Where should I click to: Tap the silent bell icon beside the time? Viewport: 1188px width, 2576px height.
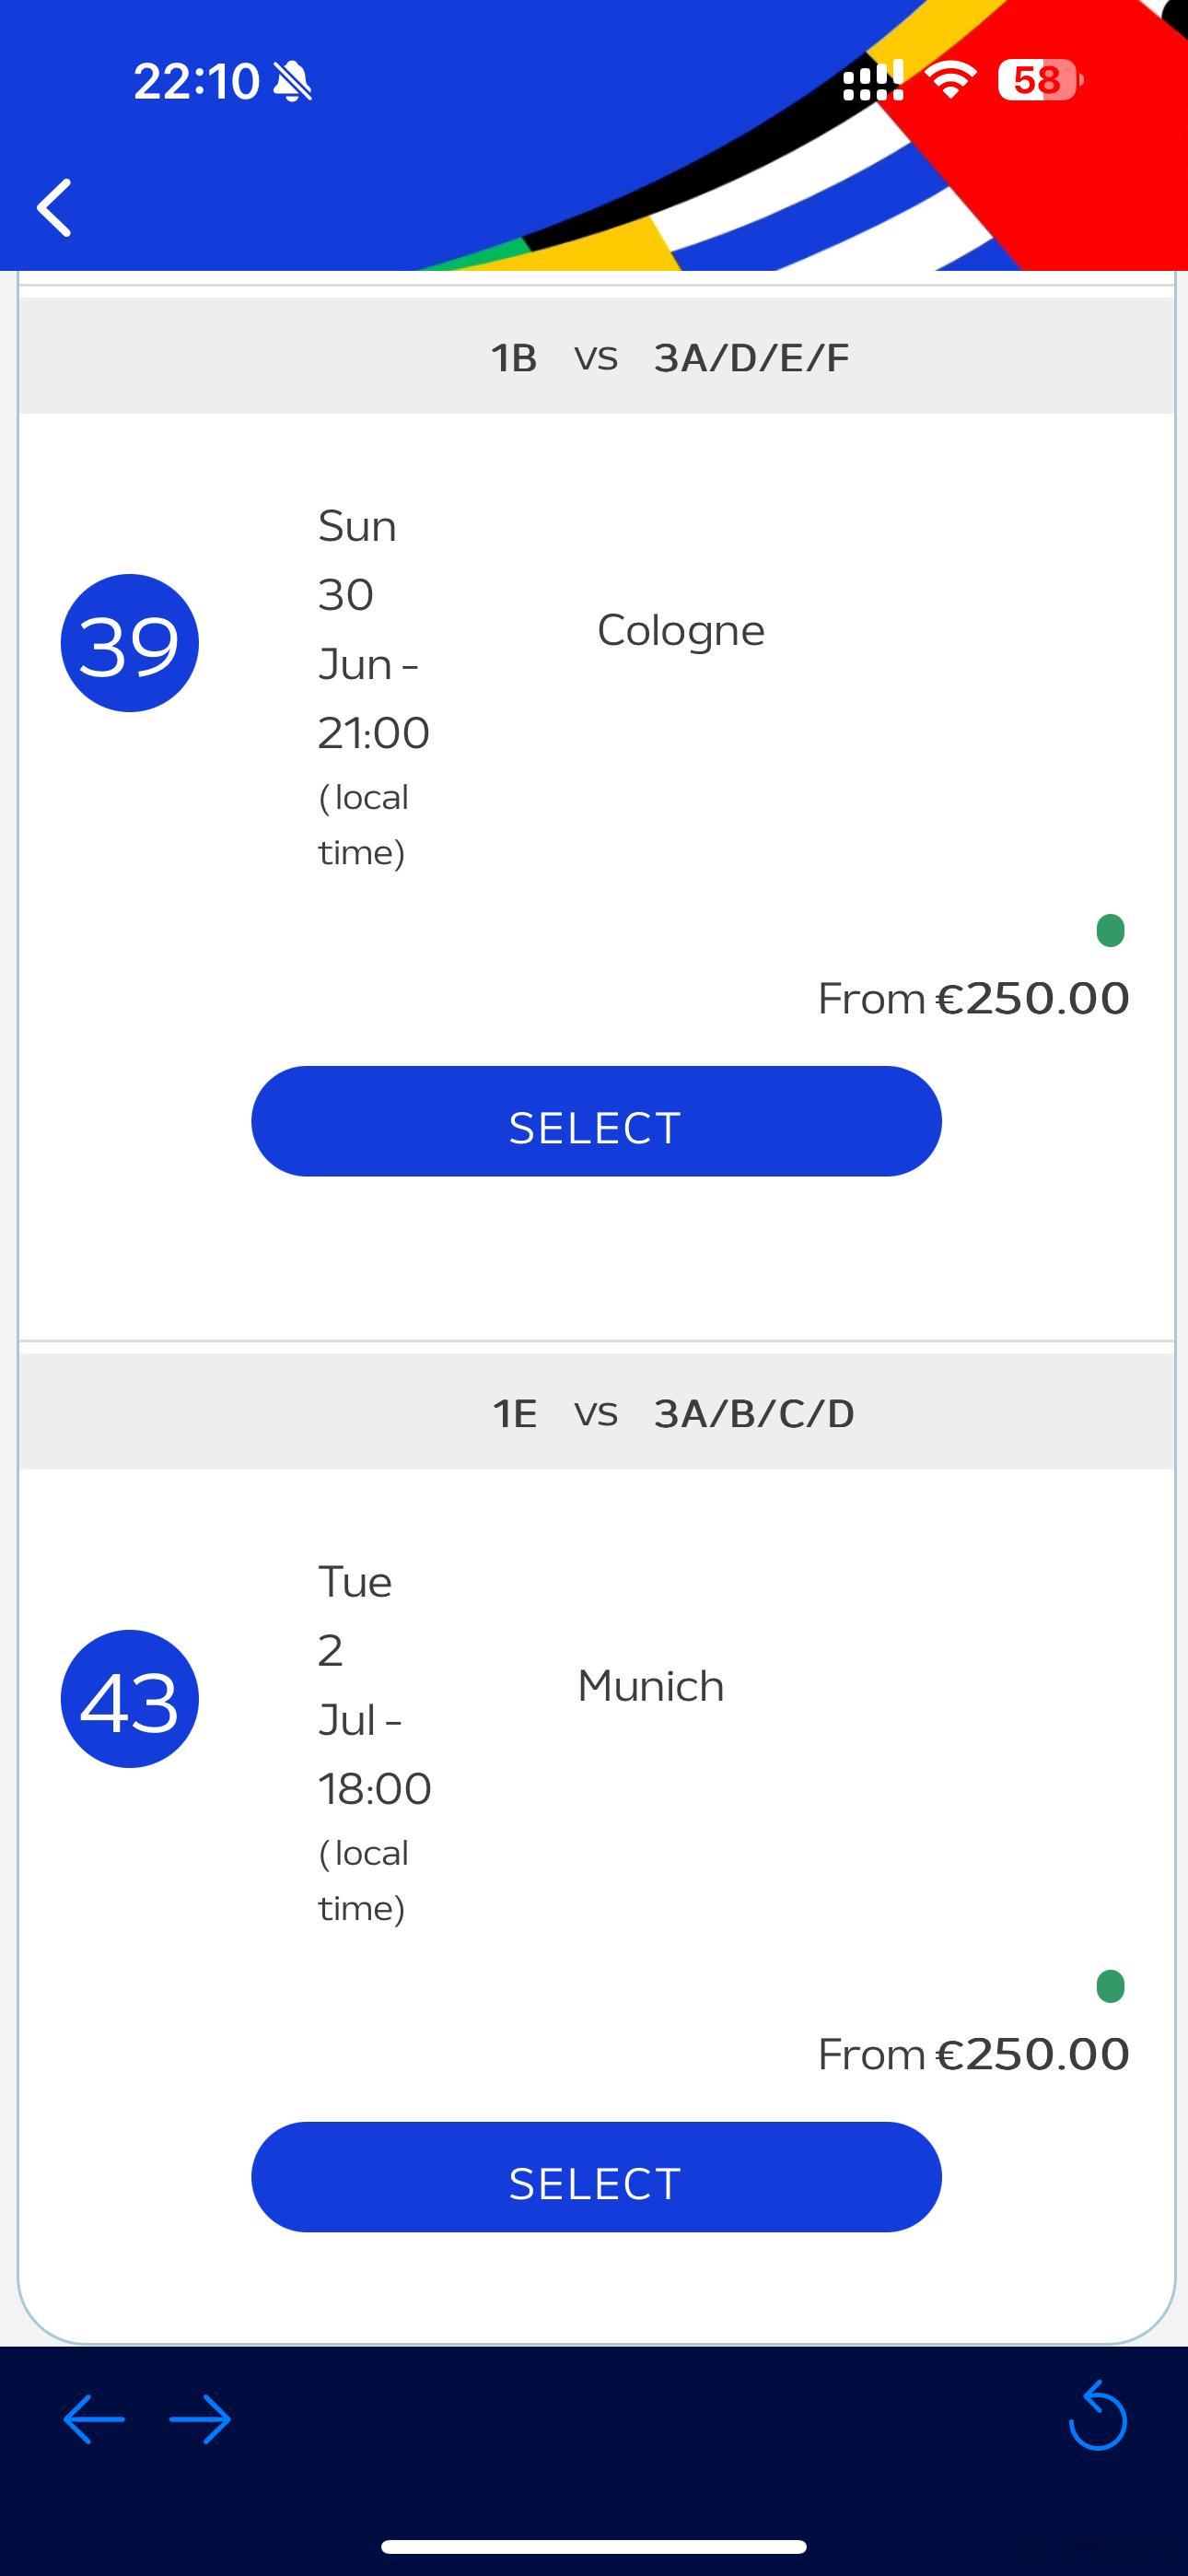click(x=292, y=81)
